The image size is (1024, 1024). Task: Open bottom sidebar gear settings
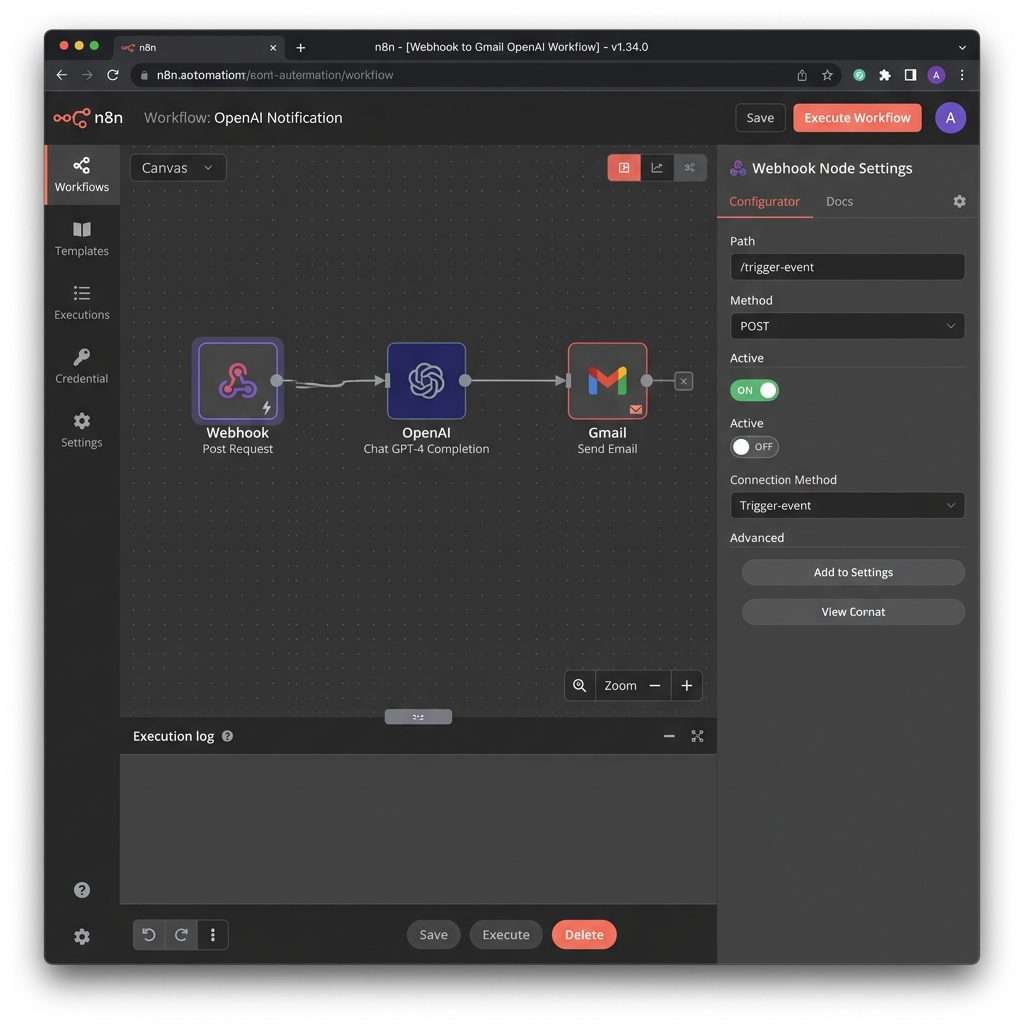pyautogui.click(x=82, y=936)
